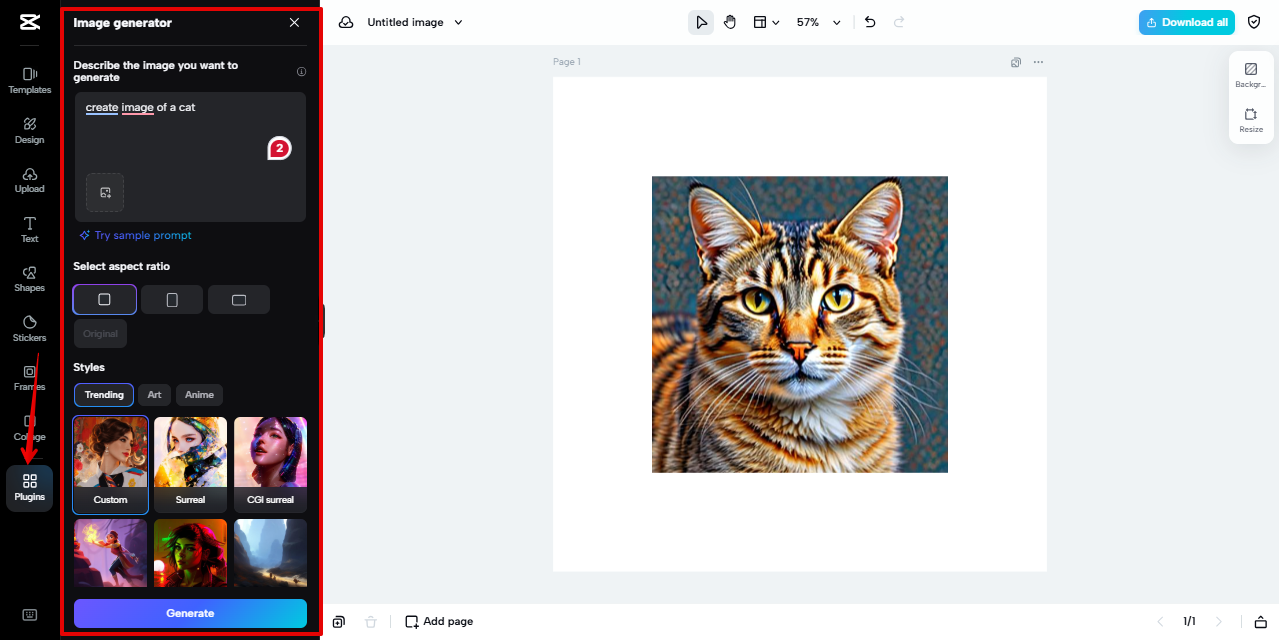The height and width of the screenshot is (640, 1279).
Task: Click the Try sample prompt link
Action: (x=135, y=235)
